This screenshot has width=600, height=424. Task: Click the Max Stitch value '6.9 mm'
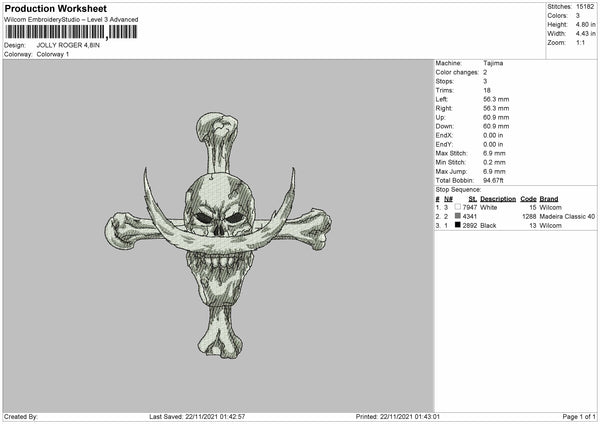(x=494, y=153)
